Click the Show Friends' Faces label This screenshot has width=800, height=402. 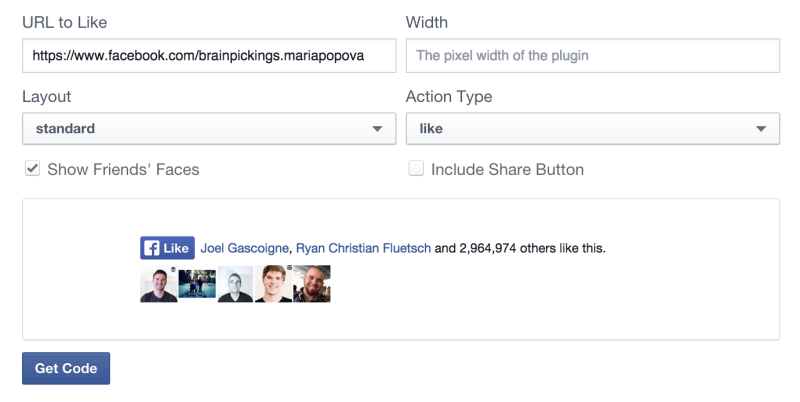(123, 169)
